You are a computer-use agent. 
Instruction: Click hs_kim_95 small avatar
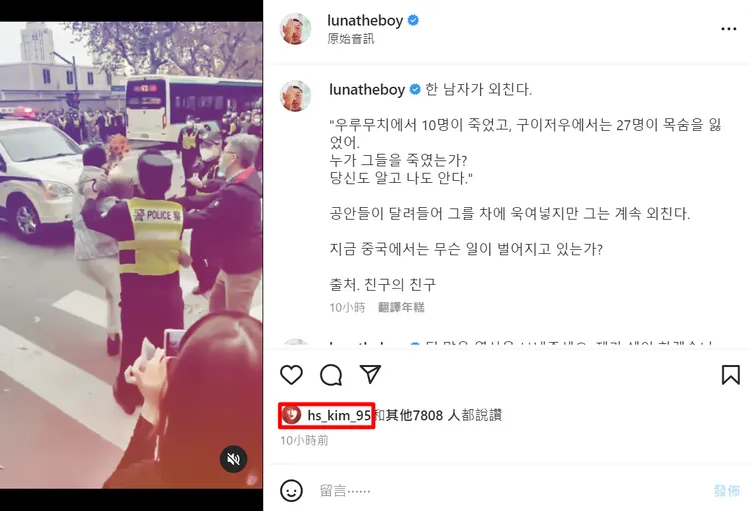[291, 415]
